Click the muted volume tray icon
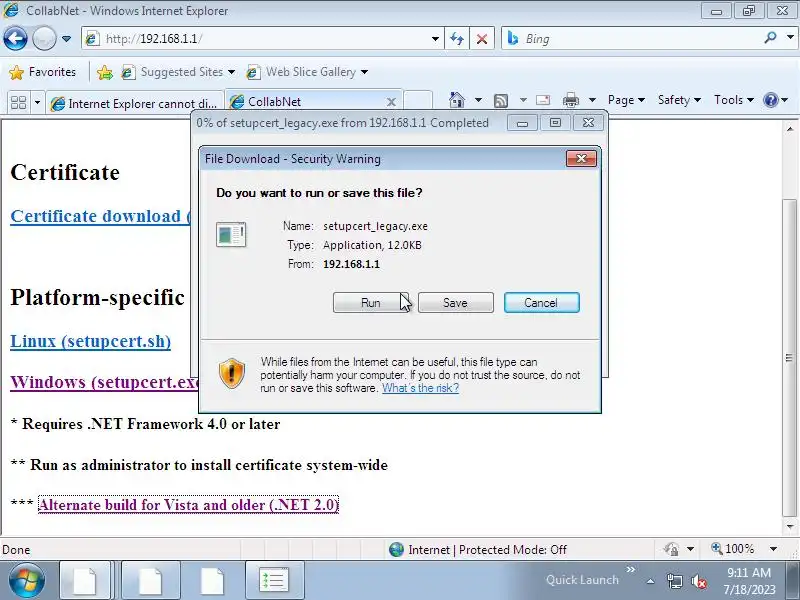Image resolution: width=800 pixels, height=600 pixels. 698,581
